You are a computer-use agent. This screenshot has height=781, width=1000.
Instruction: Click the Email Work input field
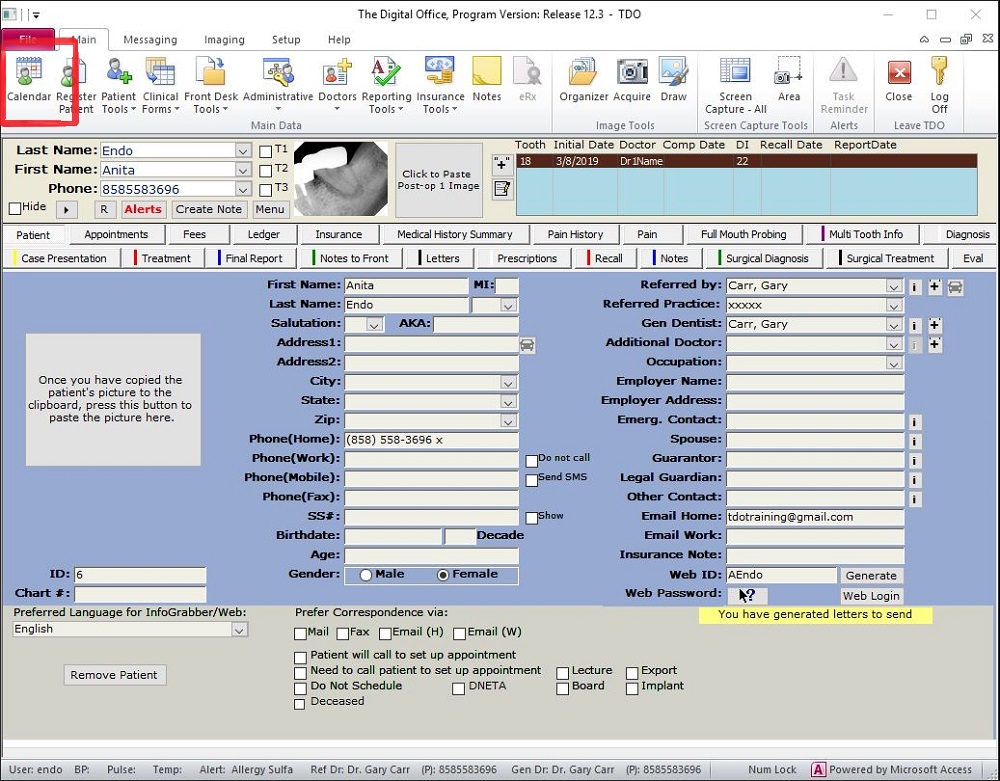point(814,537)
